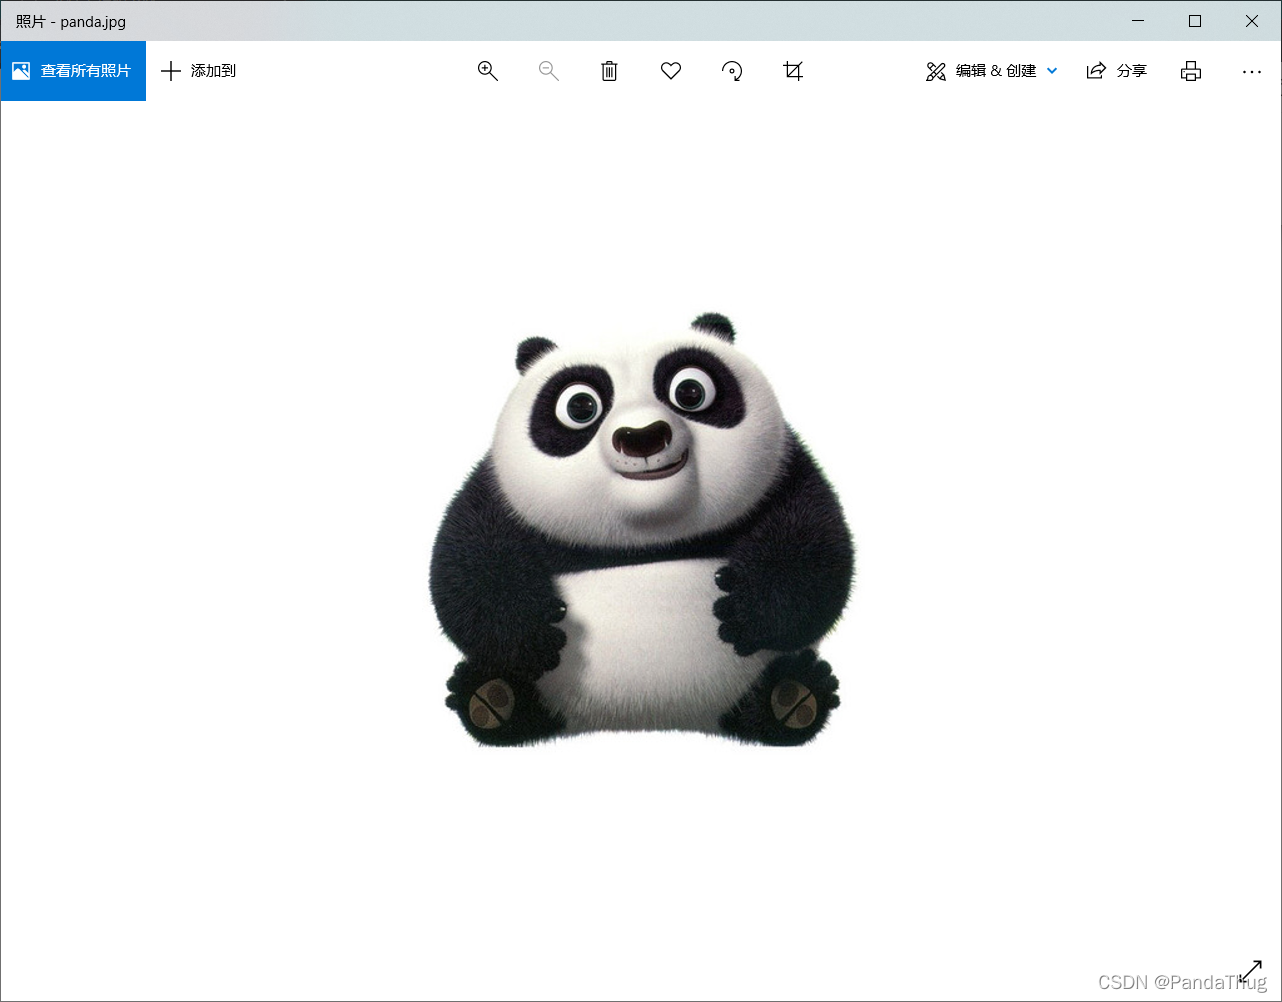
Task: Click the Add to plus icon
Action: pos(171,71)
